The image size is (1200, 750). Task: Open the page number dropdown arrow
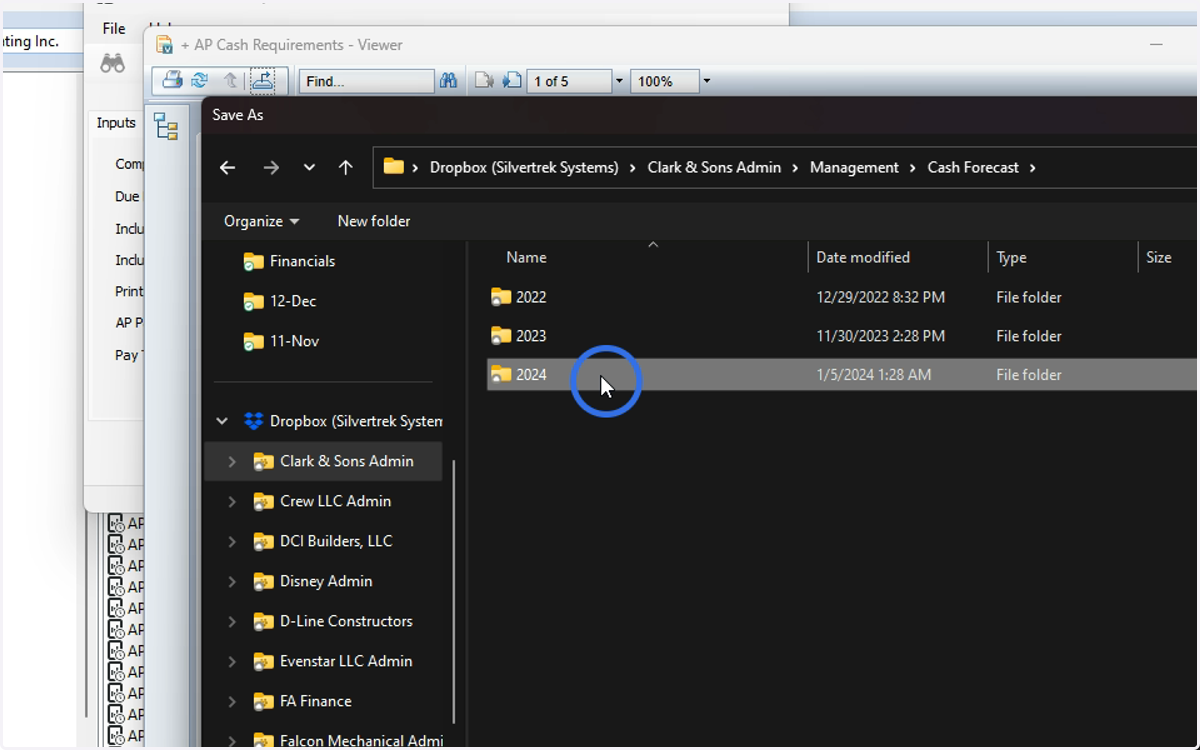click(x=619, y=81)
